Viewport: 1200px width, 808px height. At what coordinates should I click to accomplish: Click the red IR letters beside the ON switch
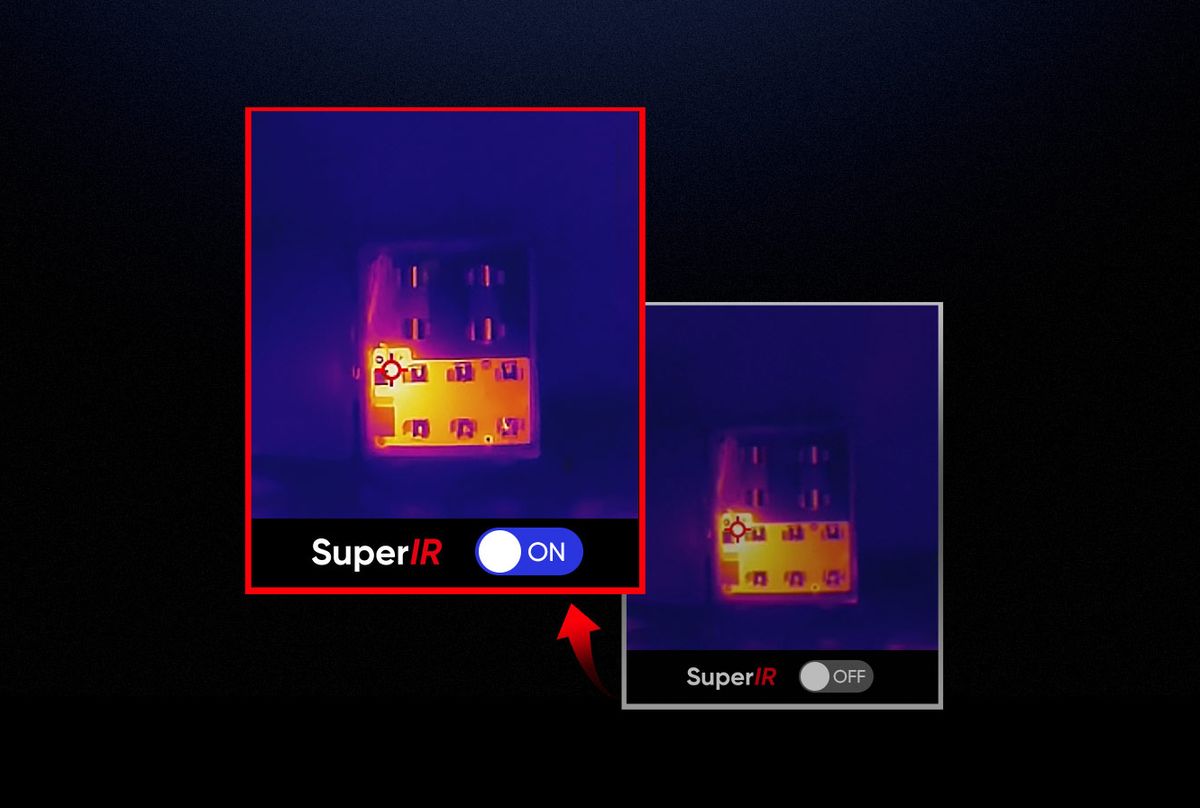[x=422, y=552]
